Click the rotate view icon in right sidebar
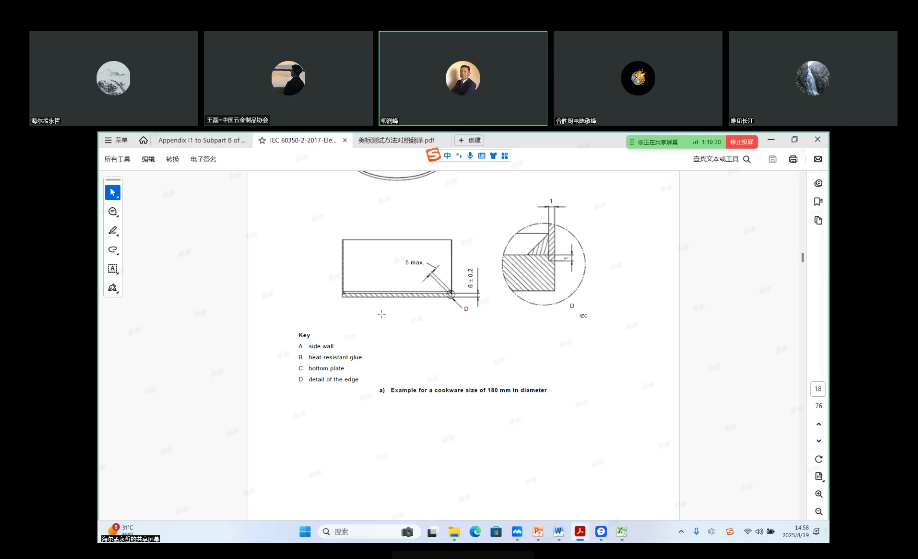This screenshot has width=918, height=559. pos(819,458)
